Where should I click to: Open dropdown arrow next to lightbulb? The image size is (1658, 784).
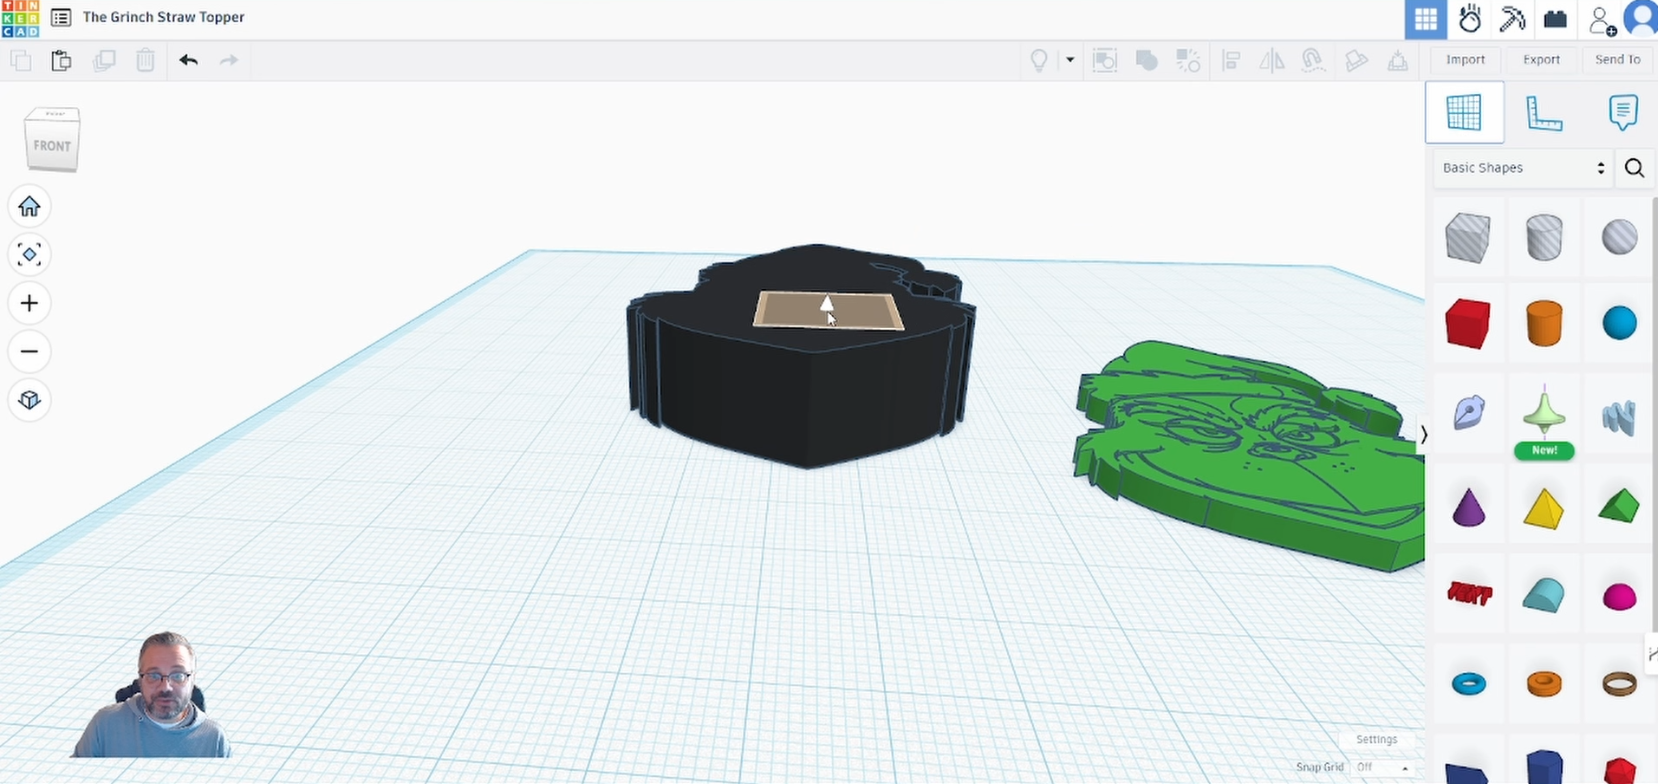click(x=1070, y=60)
